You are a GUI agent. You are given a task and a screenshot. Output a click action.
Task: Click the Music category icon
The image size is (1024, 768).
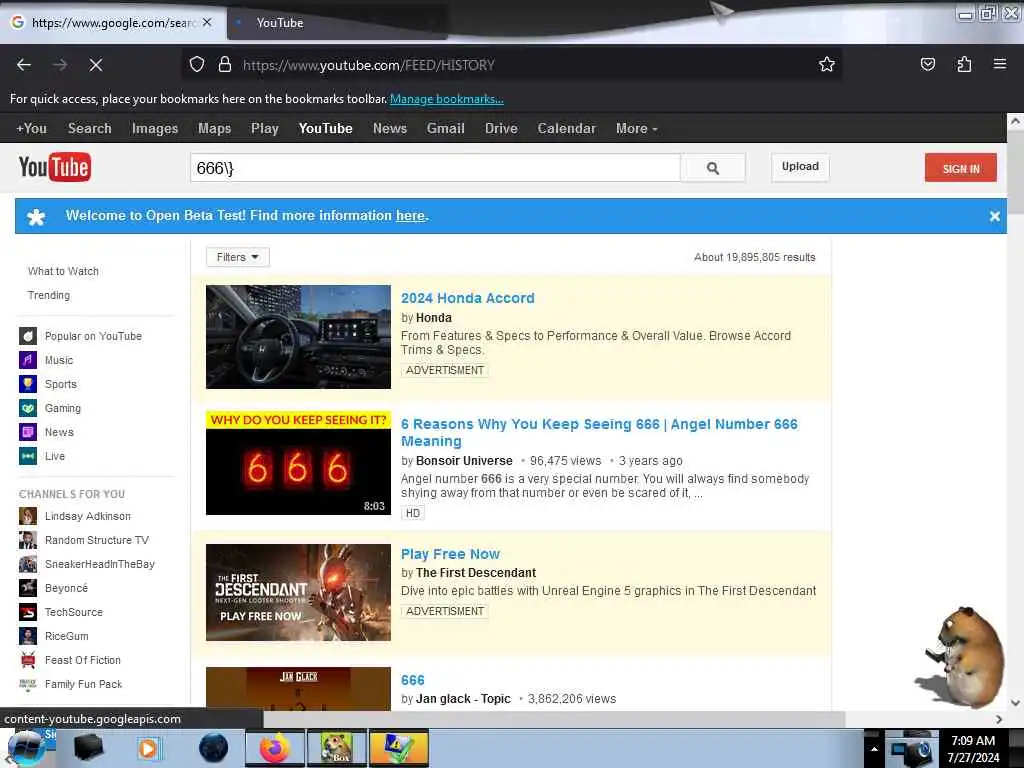[x=27, y=360]
